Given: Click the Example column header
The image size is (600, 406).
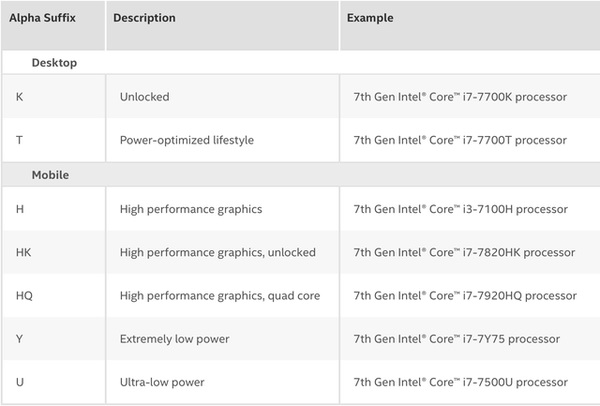Looking at the screenshot, I should (x=370, y=18).
